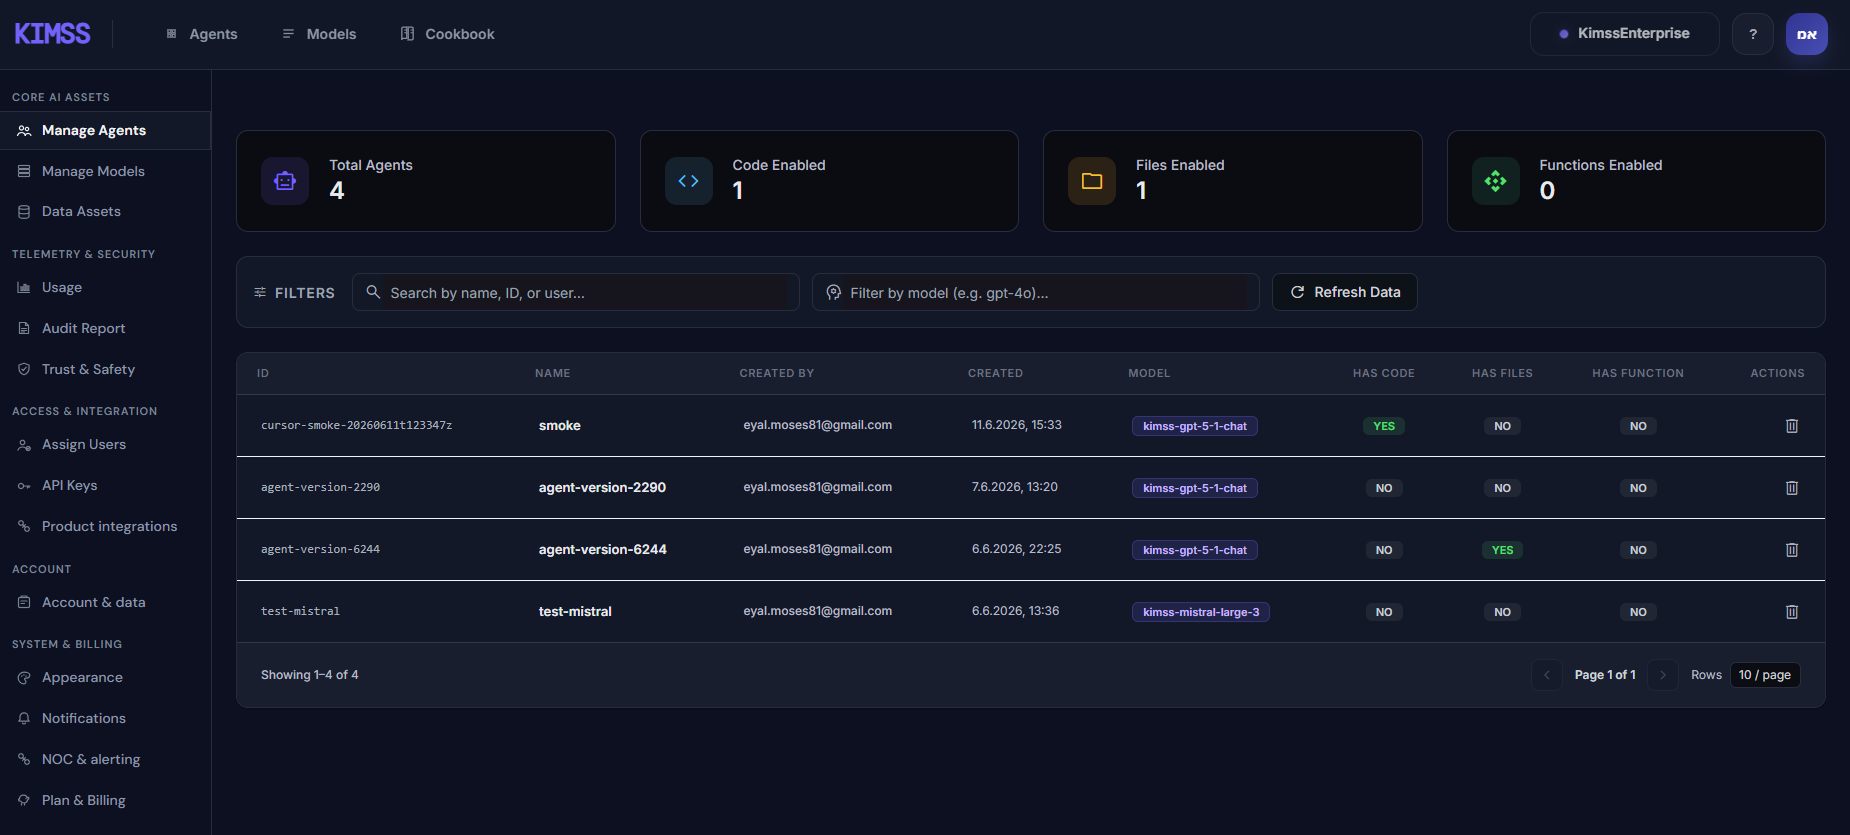The image size is (1850, 835).
Task: Click Refresh Data button
Action: pyautogui.click(x=1344, y=292)
